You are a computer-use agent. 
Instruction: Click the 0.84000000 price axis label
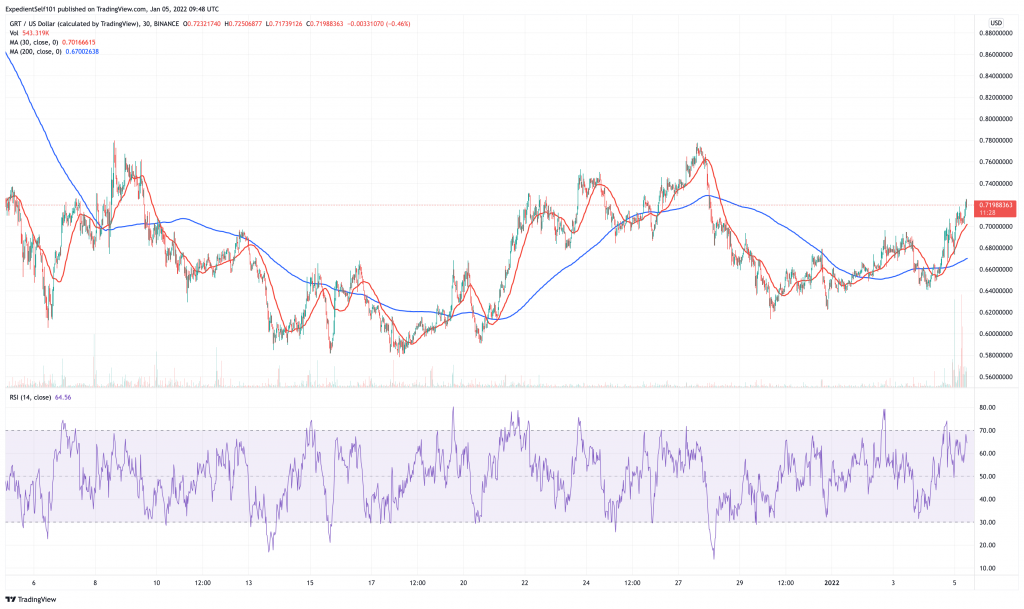(995, 76)
